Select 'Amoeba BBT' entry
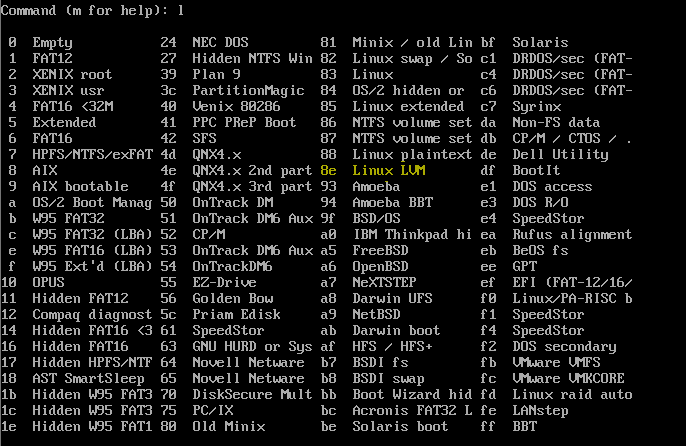Viewport: 686px width, 446px height. pos(393,202)
